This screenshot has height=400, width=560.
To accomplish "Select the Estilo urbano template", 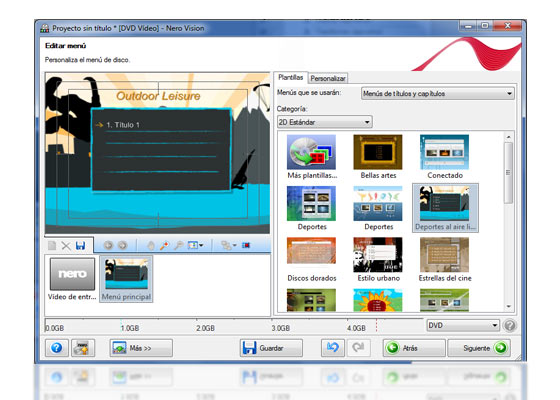I will pos(378,255).
